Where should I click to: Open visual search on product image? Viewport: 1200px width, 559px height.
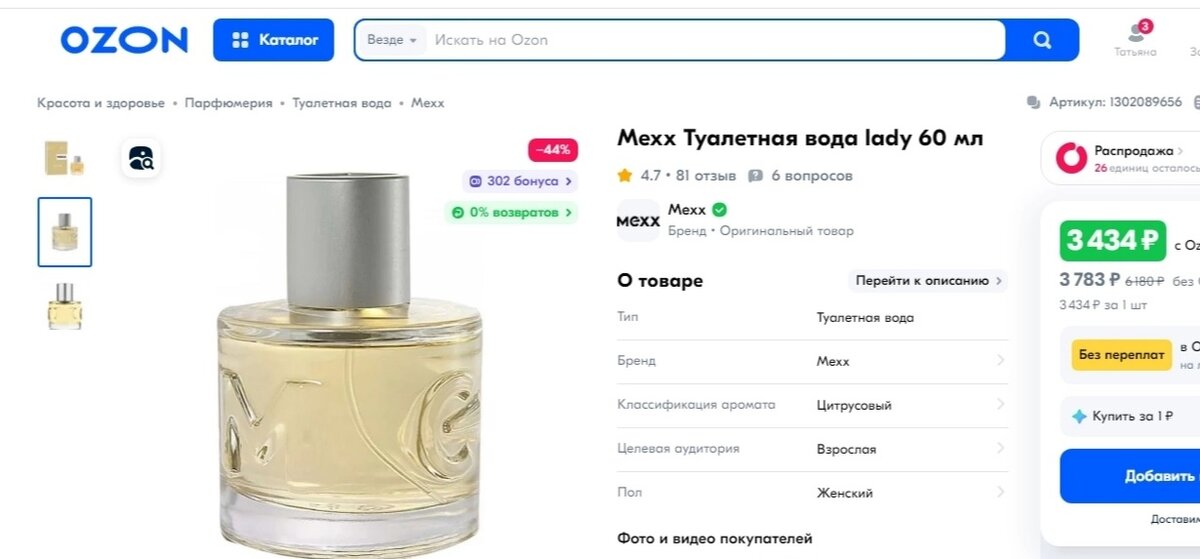(x=141, y=158)
